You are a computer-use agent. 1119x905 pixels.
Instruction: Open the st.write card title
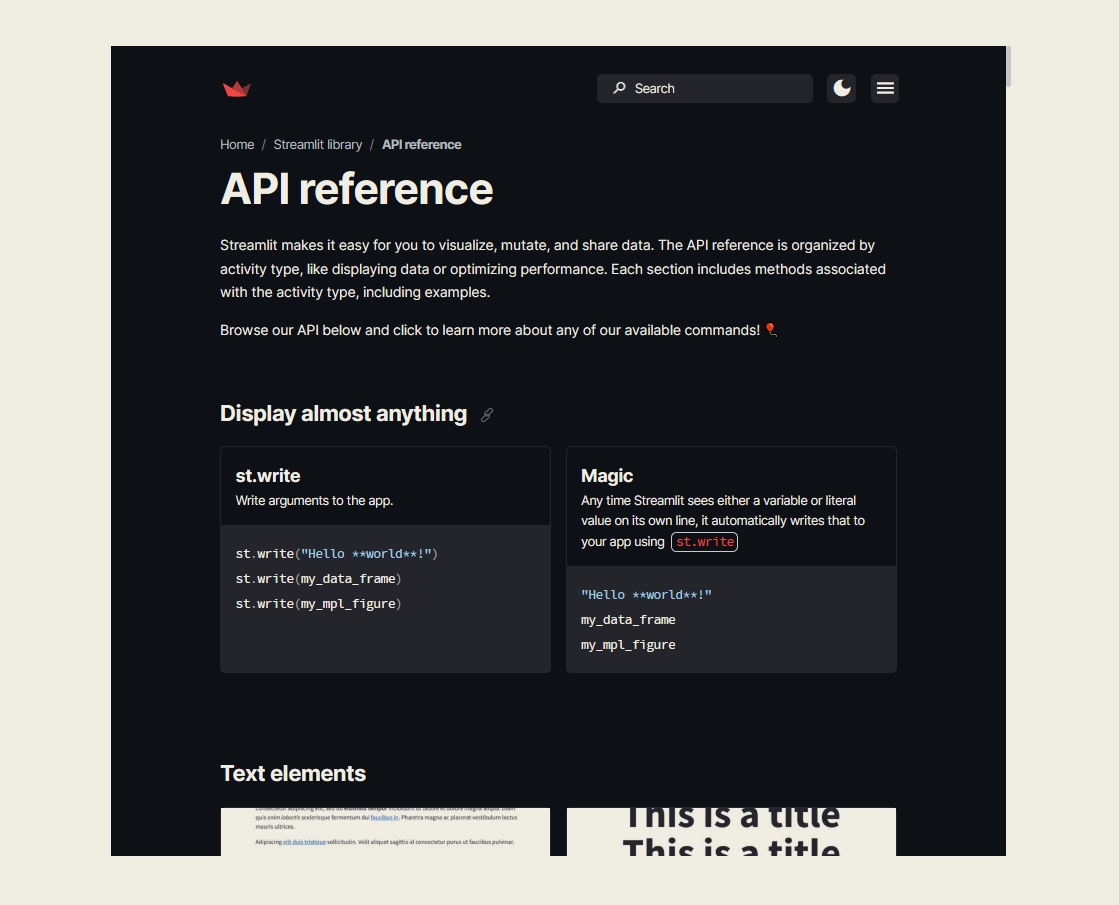pos(268,476)
